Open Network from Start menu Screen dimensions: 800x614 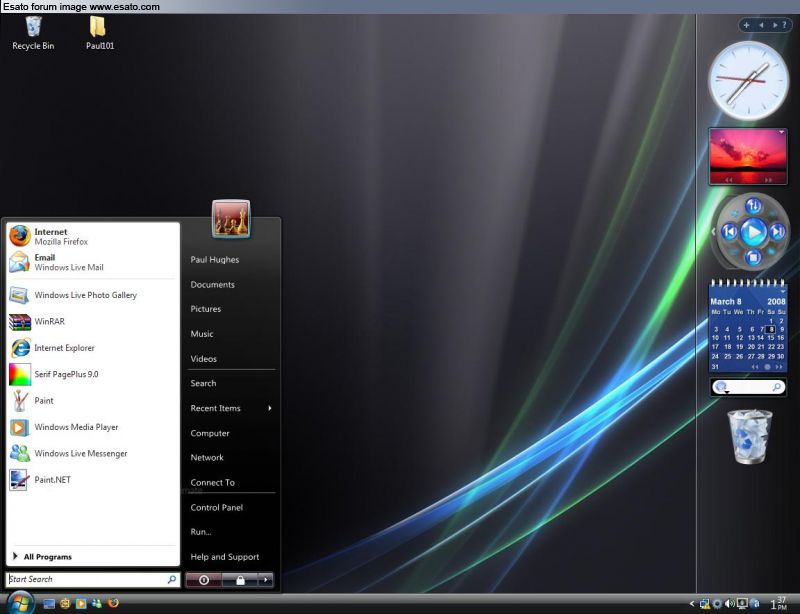[207, 458]
